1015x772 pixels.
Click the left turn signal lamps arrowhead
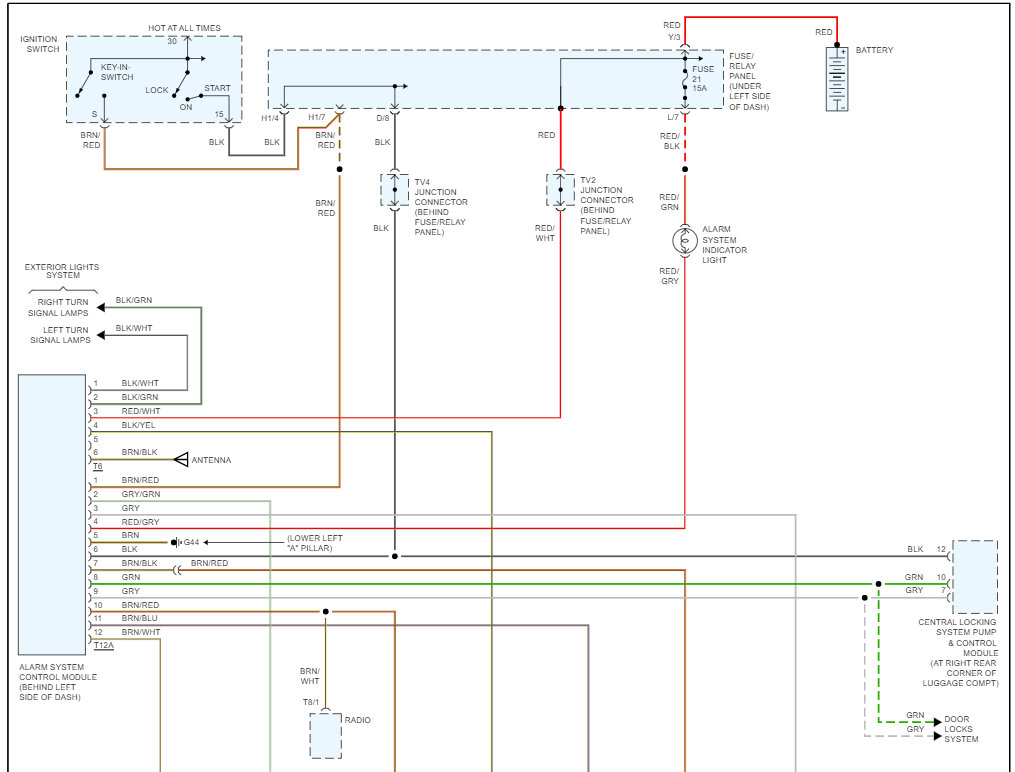pos(101,335)
